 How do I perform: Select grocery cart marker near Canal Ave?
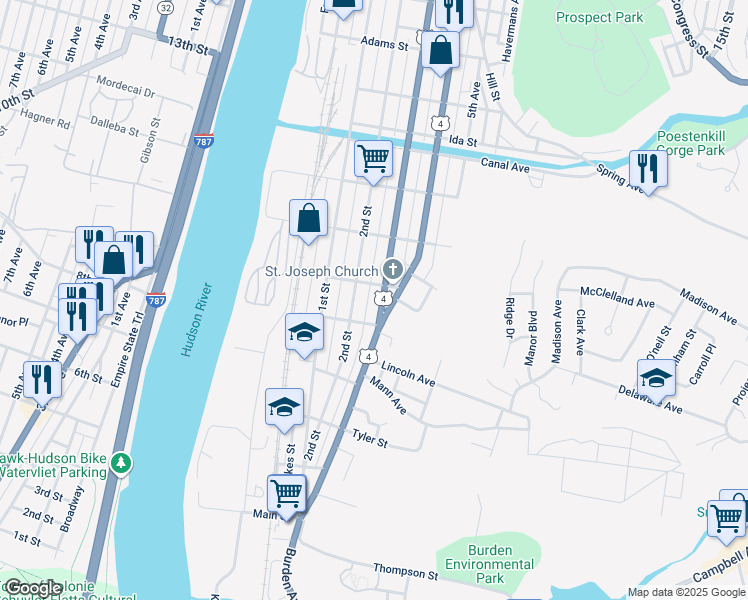tap(374, 162)
